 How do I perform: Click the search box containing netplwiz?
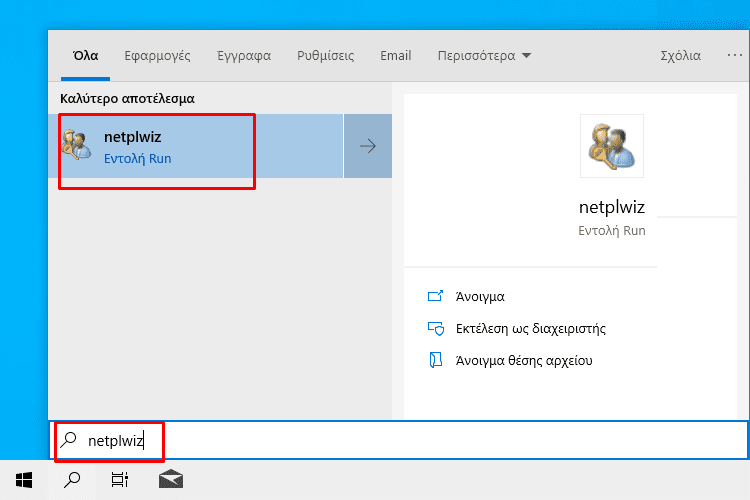pyautogui.click(x=399, y=440)
